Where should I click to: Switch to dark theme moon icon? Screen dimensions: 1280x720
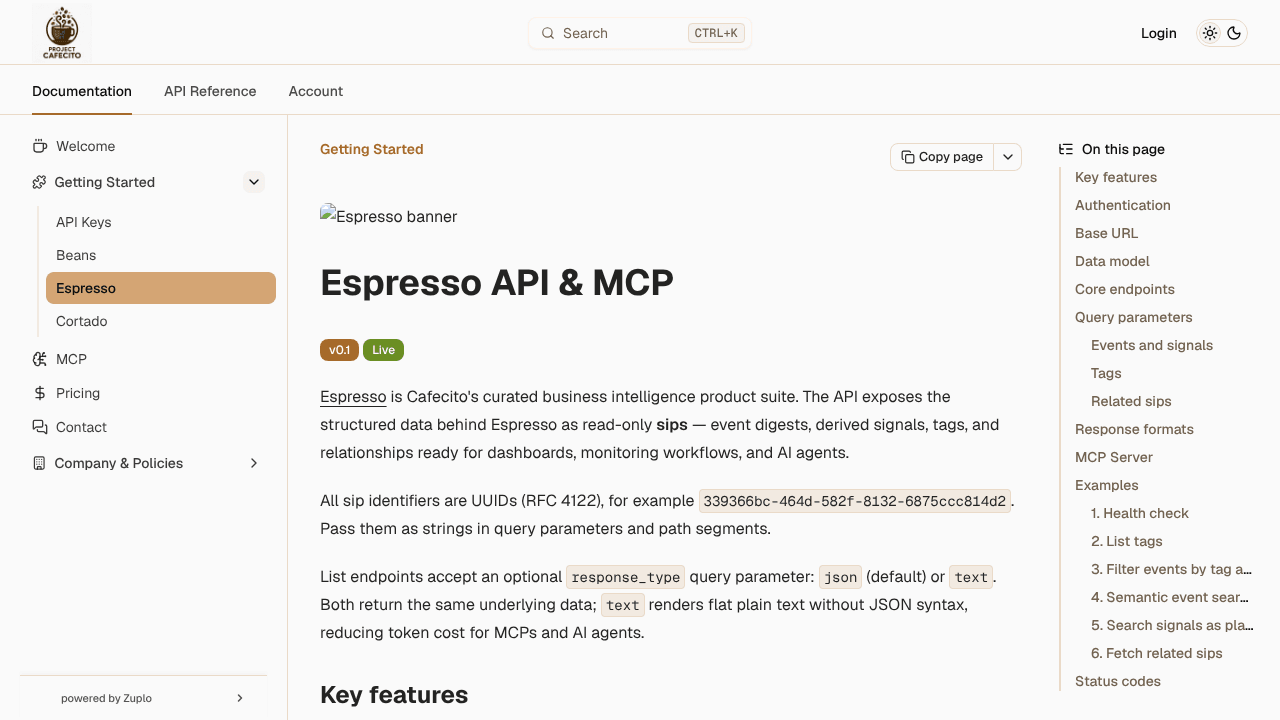[x=1234, y=33]
